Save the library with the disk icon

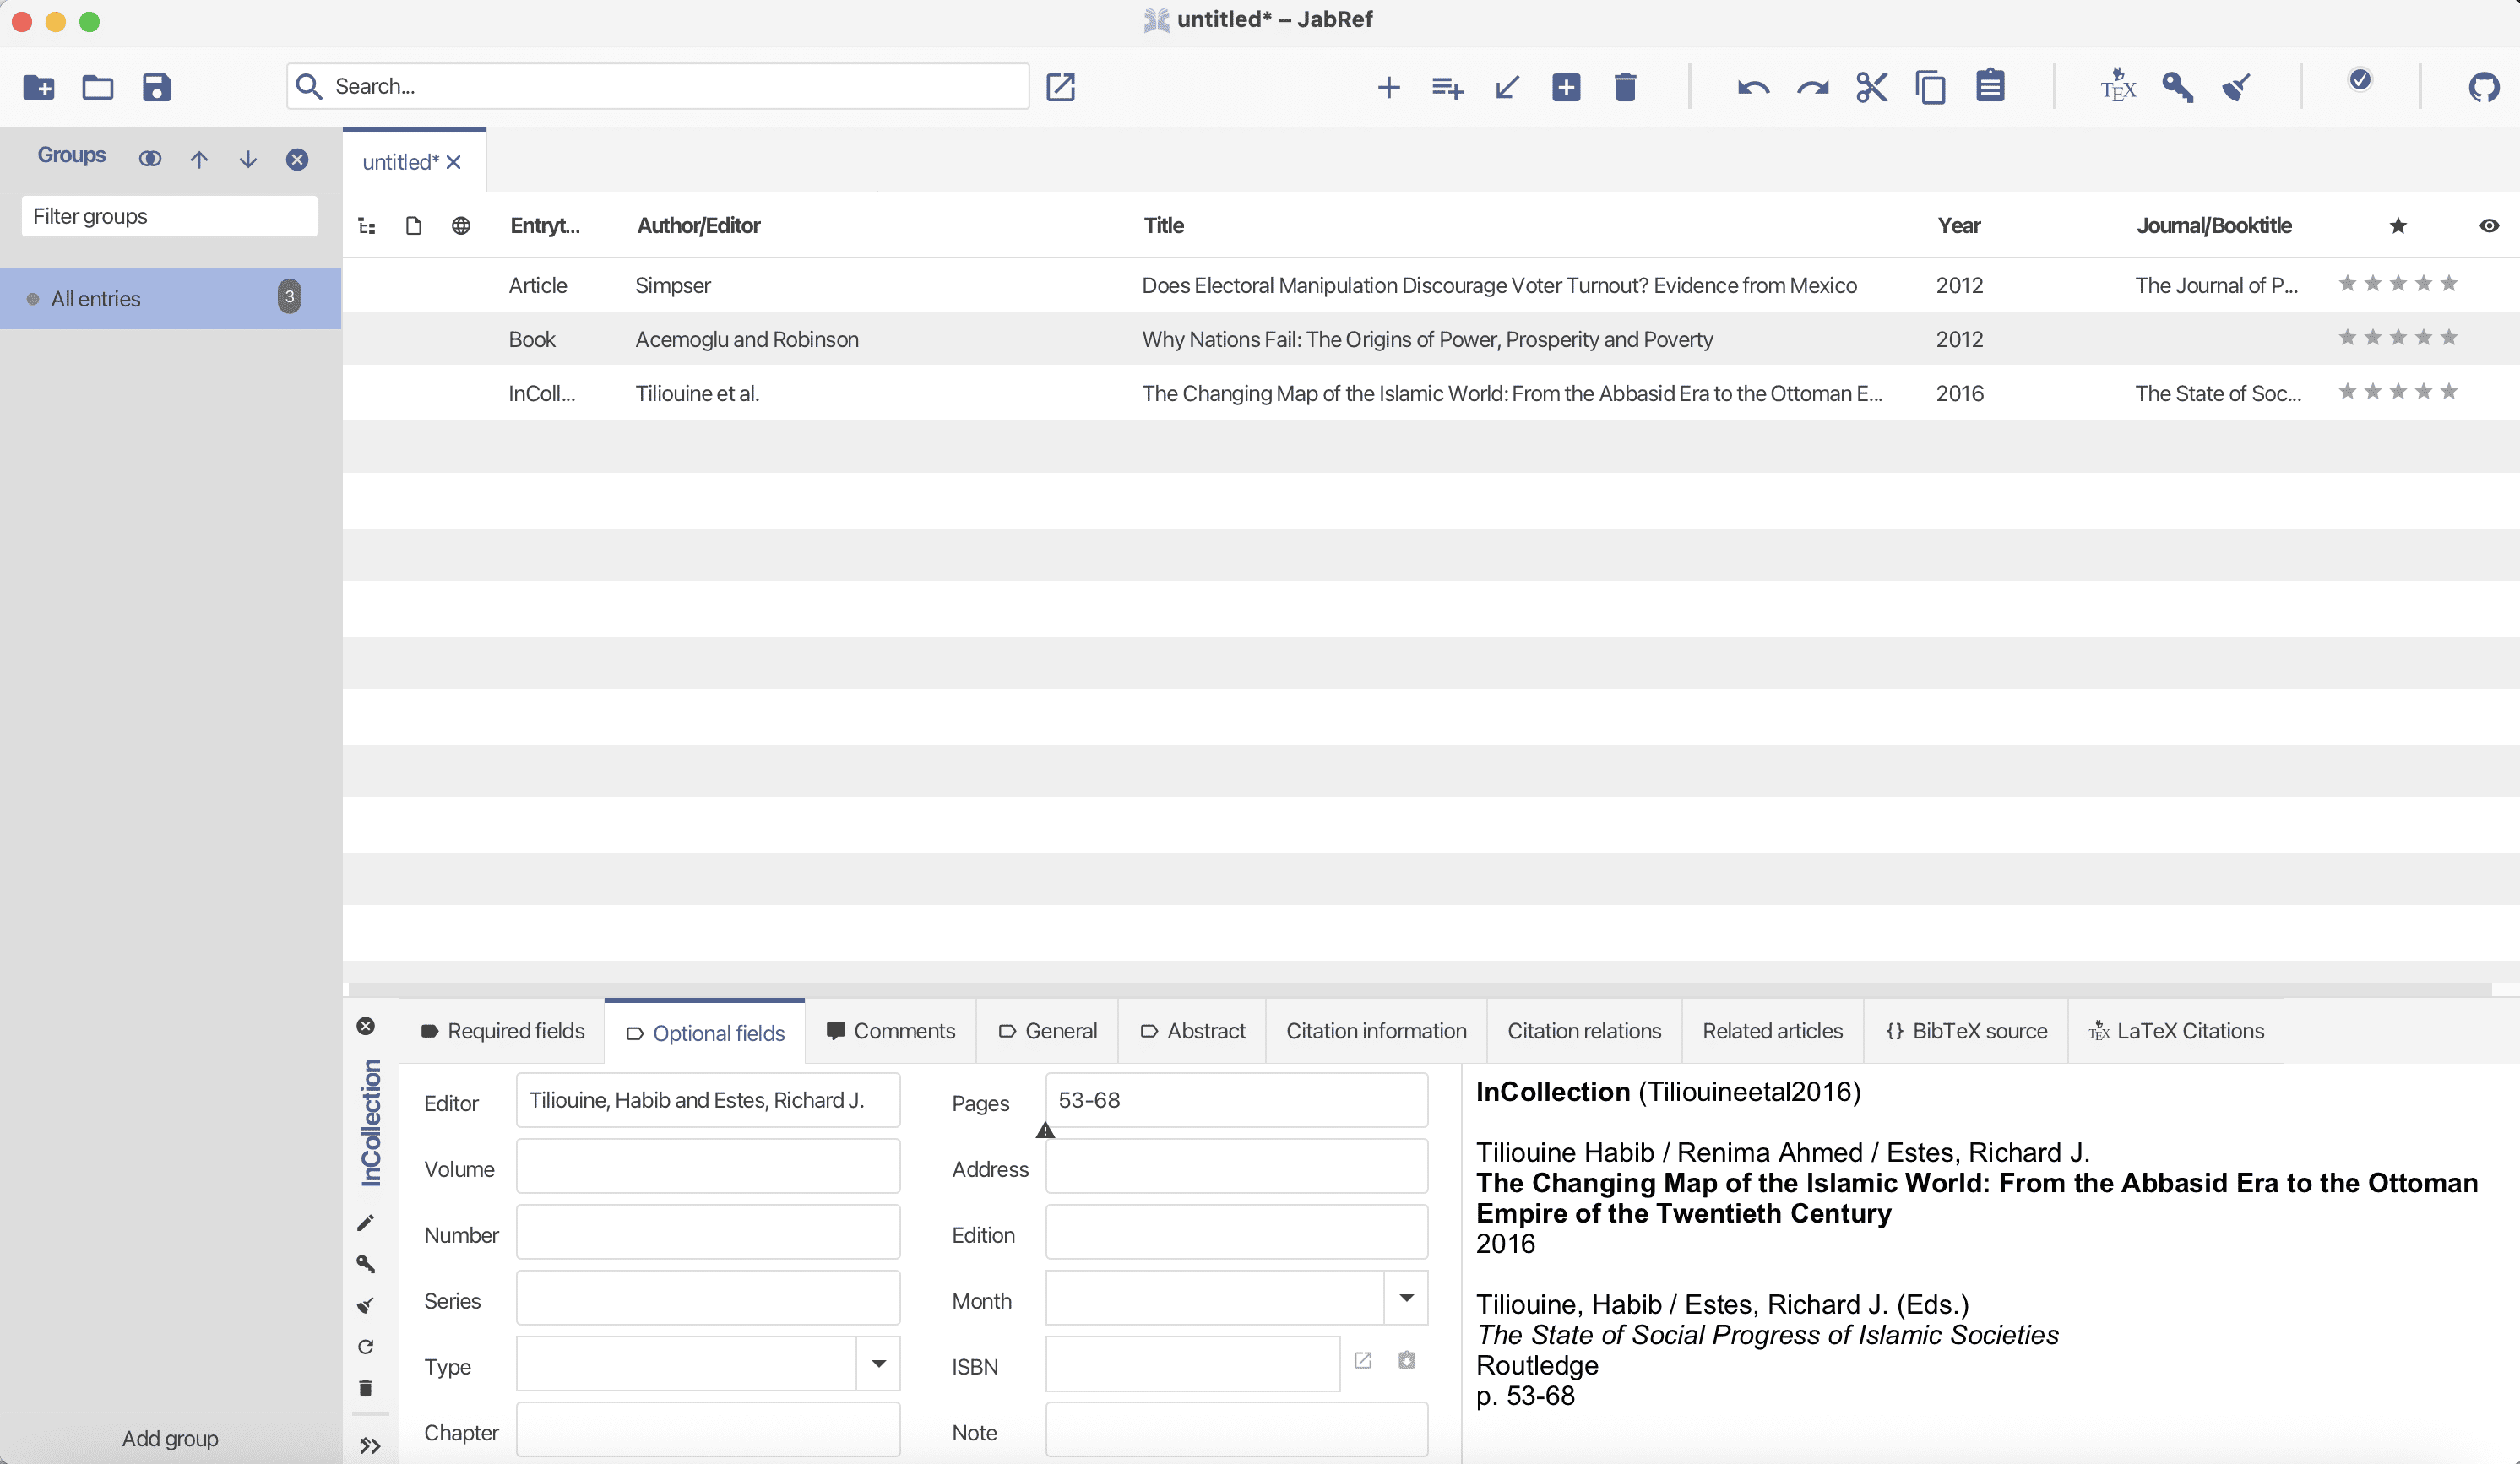[156, 87]
